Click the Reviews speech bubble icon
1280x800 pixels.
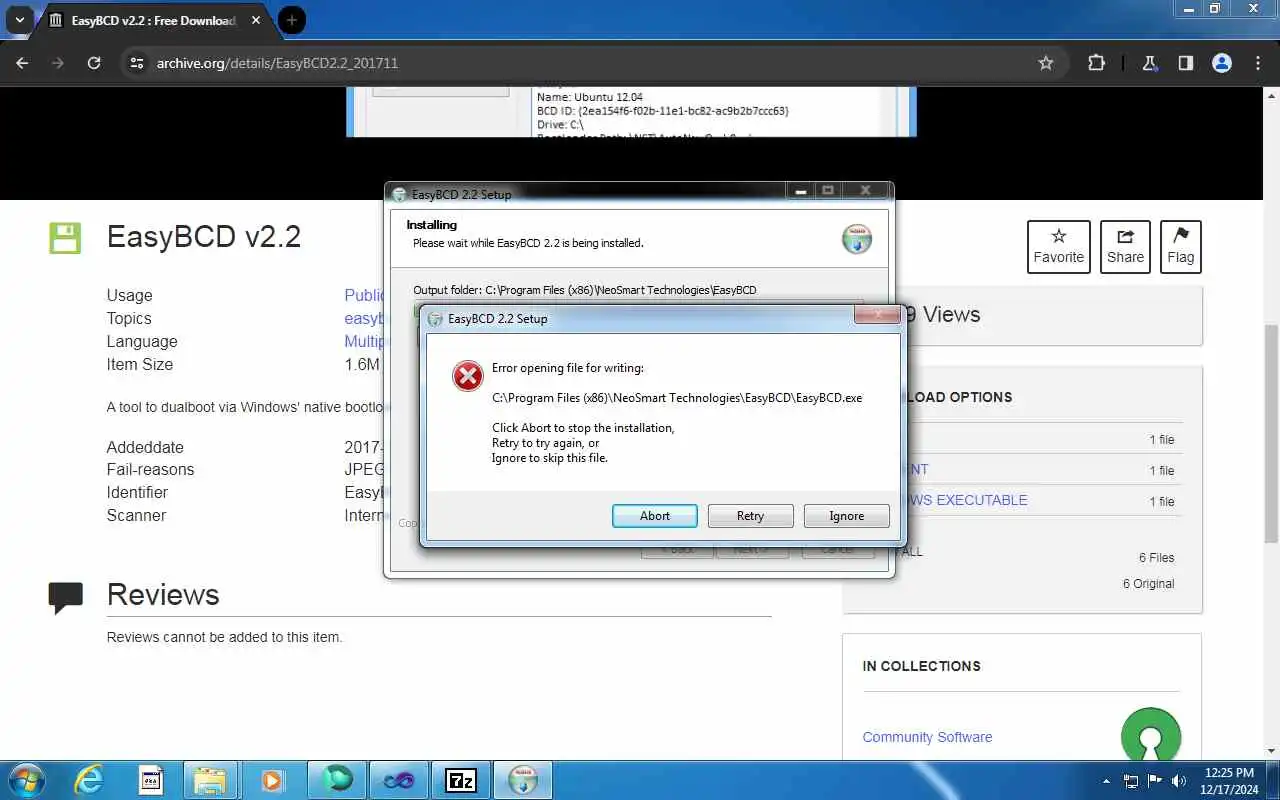66,597
